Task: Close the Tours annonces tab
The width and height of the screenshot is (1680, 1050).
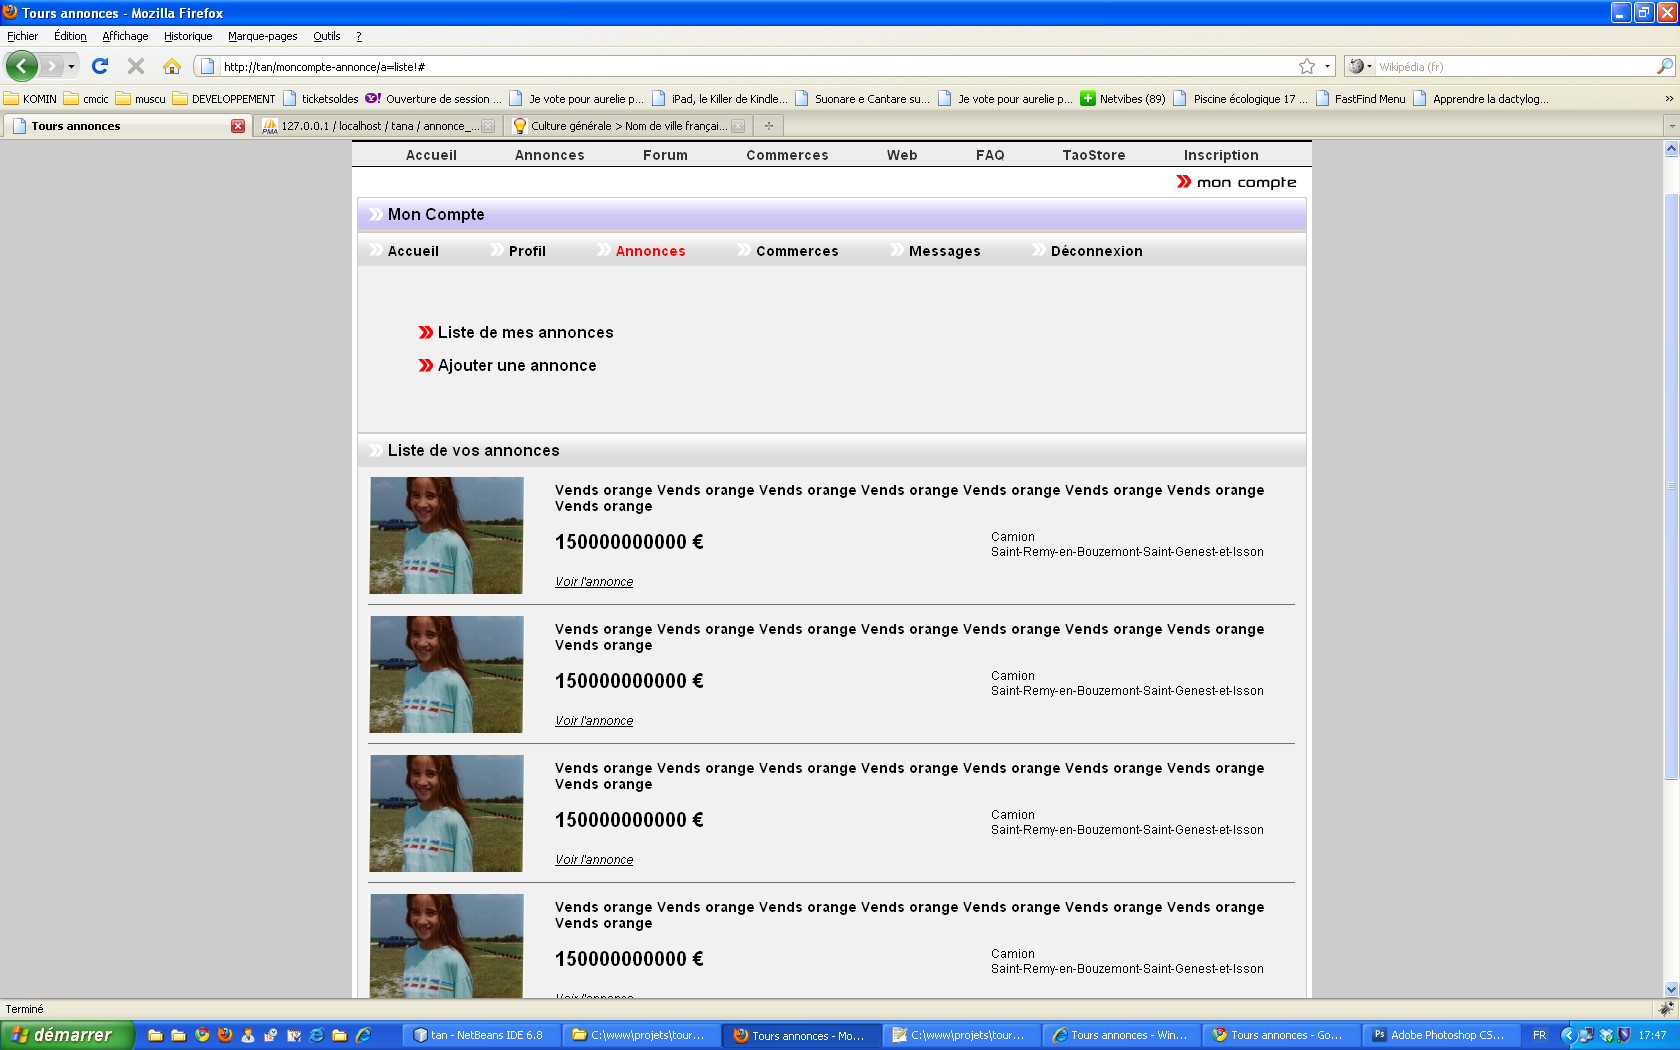Action: point(238,126)
